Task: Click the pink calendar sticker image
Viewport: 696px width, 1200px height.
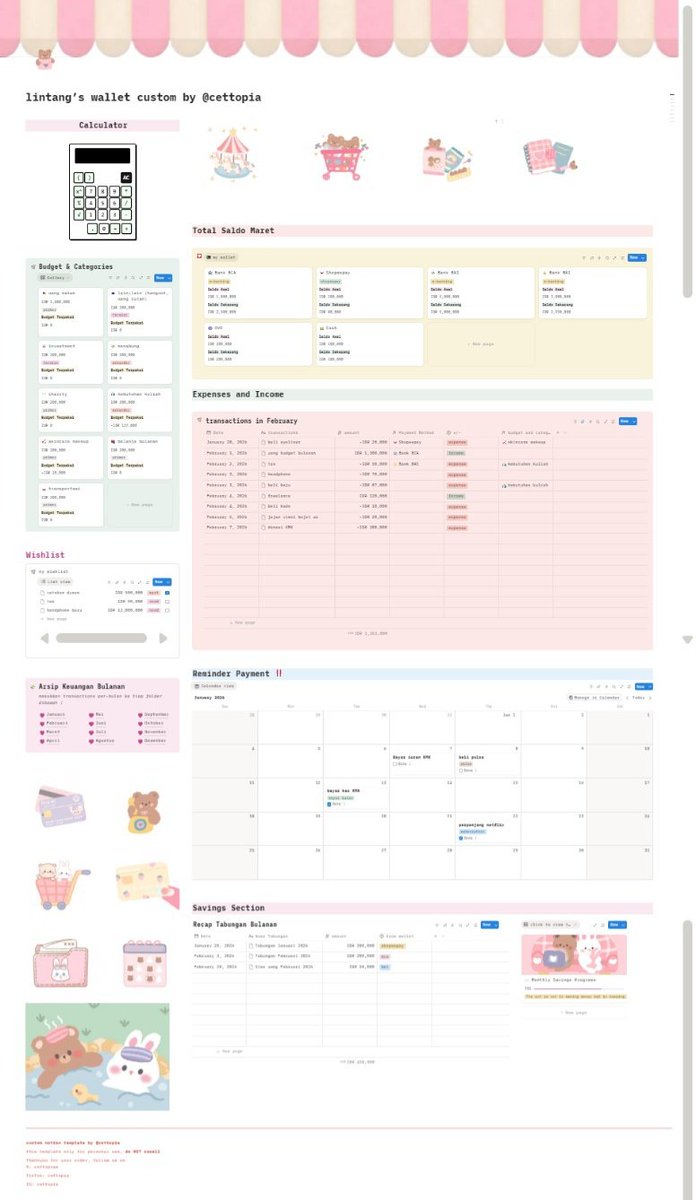Action: (144, 963)
